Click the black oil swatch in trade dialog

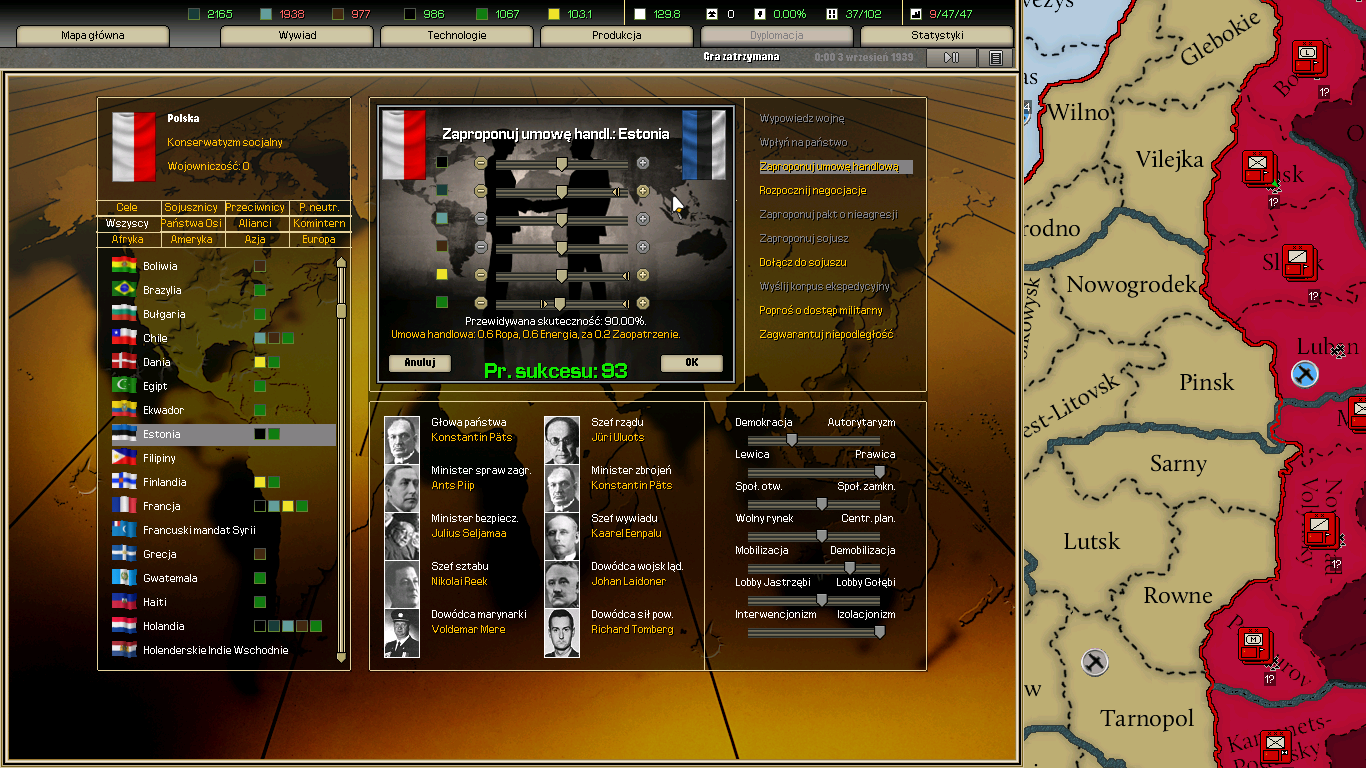pos(442,162)
